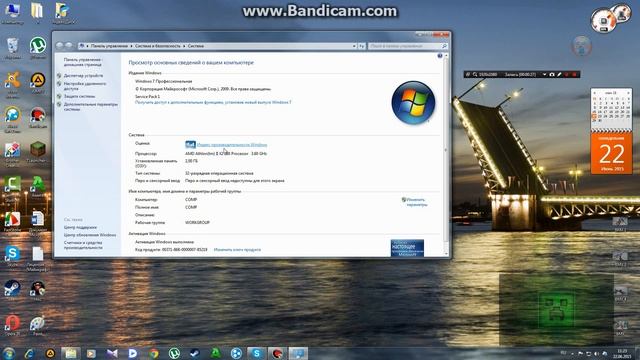Screen dimensions: 640x360
Task: Launch Visual Studio from the taskbar
Action: [112, 353]
